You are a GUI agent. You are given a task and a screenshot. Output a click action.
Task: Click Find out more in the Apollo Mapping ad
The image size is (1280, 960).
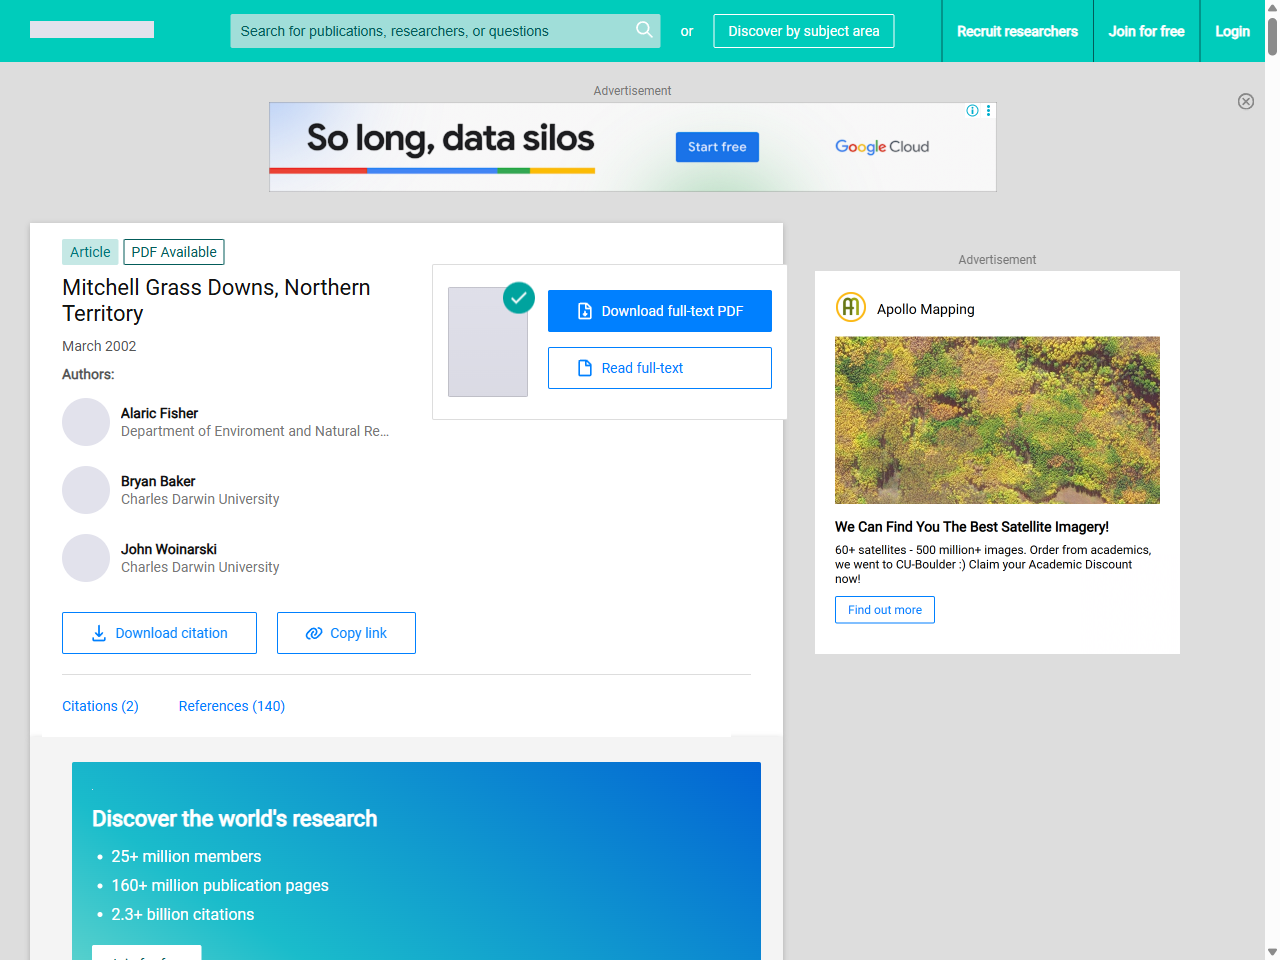coord(884,609)
